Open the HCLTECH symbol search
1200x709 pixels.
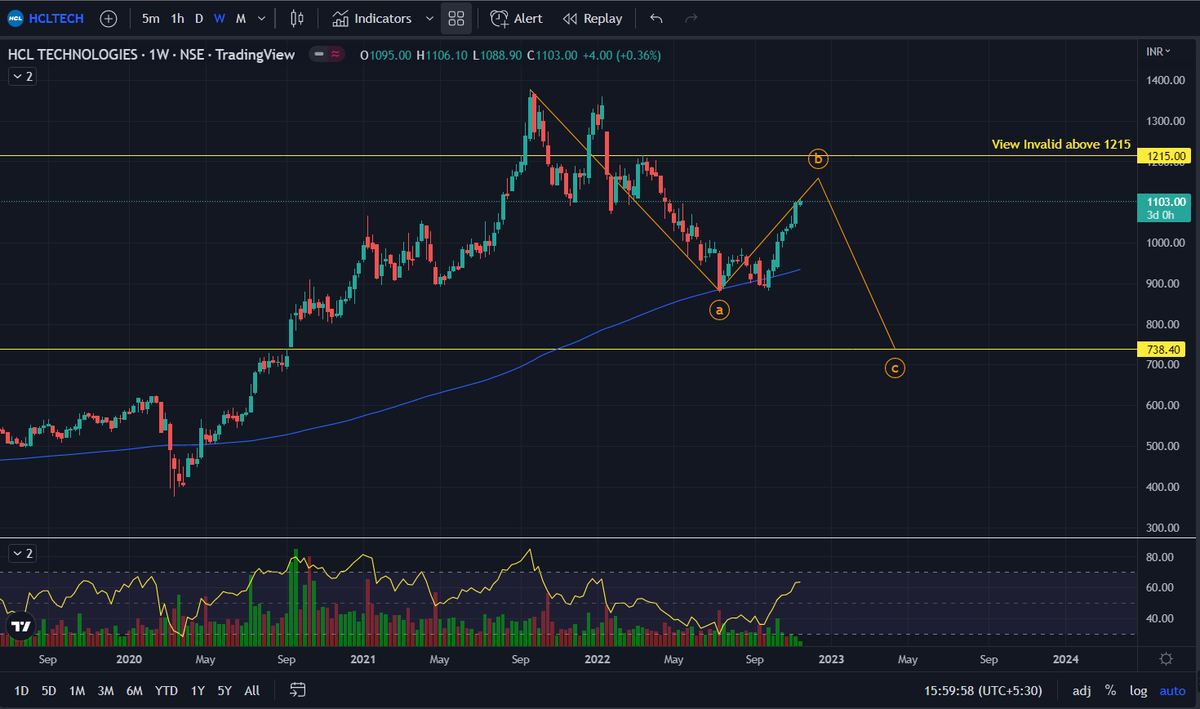46,18
